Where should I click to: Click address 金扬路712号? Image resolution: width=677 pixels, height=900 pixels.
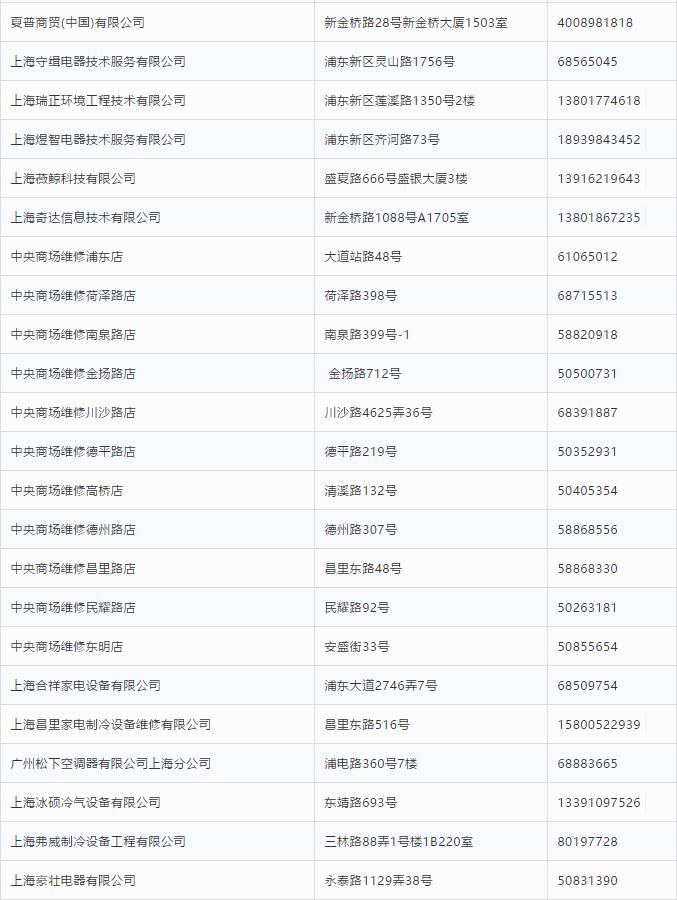pos(365,374)
